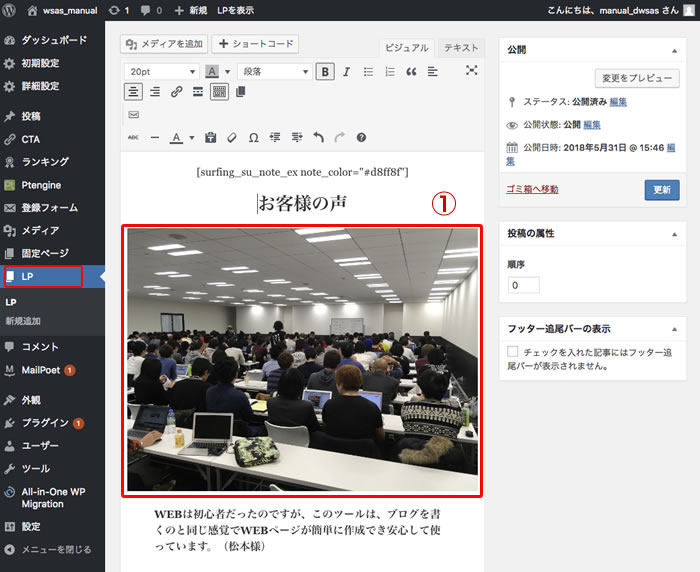Open keyboard shortcuts help icon
Screen dimensions: 700x572
click(362, 137)
